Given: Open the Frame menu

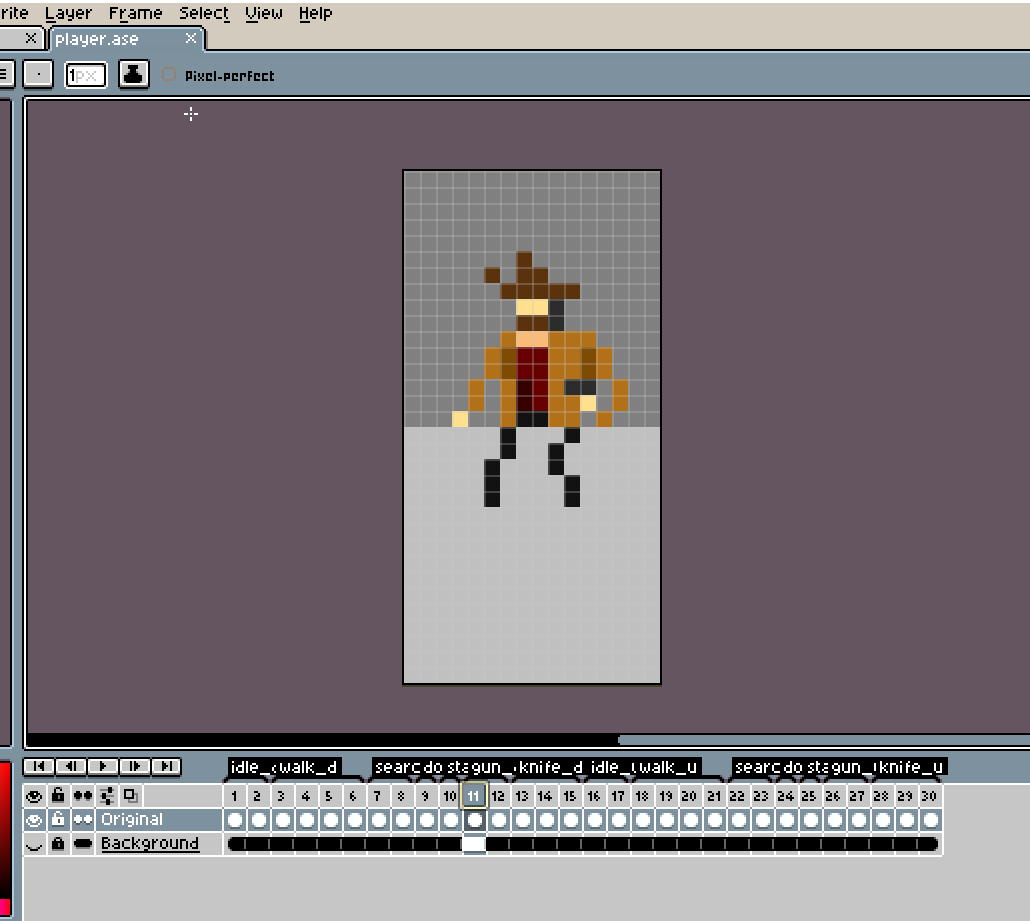Looking at the screenshot, I should pos(134,13).
